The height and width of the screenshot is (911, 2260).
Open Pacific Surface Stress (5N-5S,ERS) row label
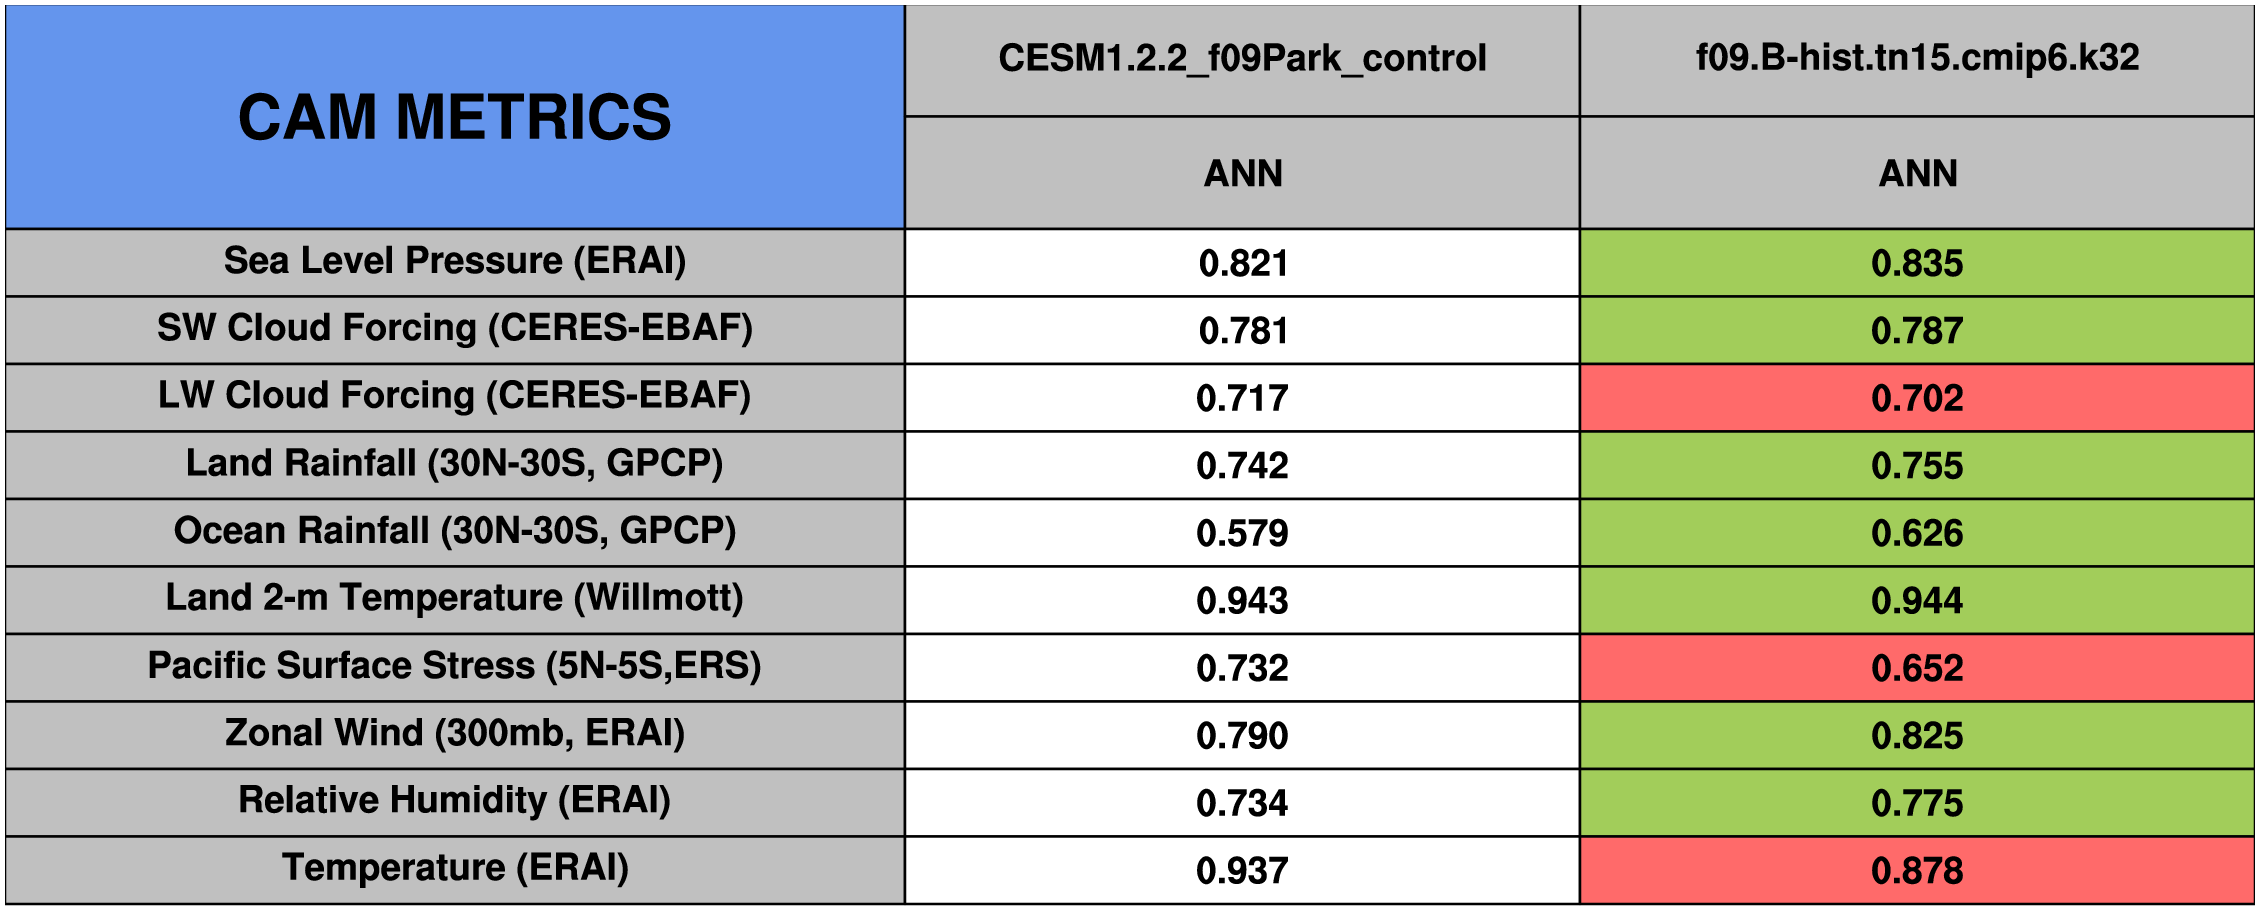pyautogui.click(x=455, y=666)
